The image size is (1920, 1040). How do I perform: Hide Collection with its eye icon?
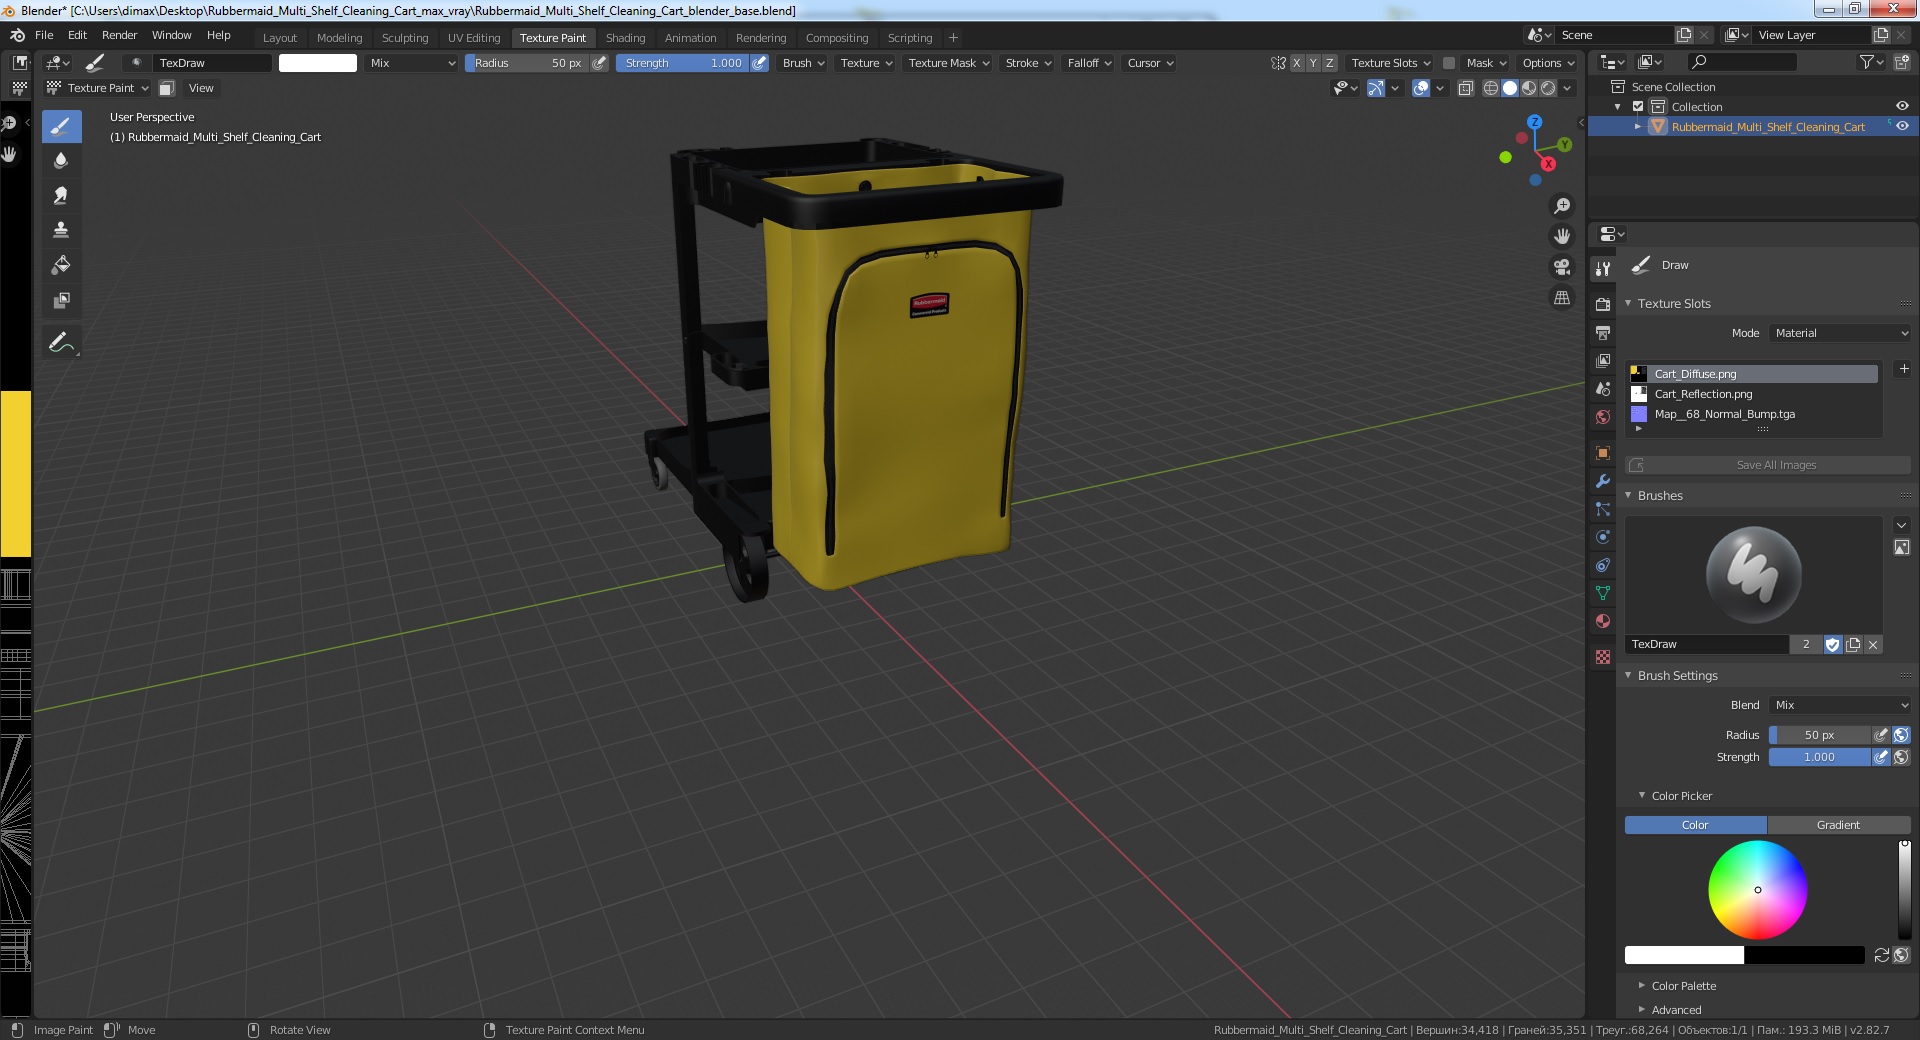click(1902, 106)
